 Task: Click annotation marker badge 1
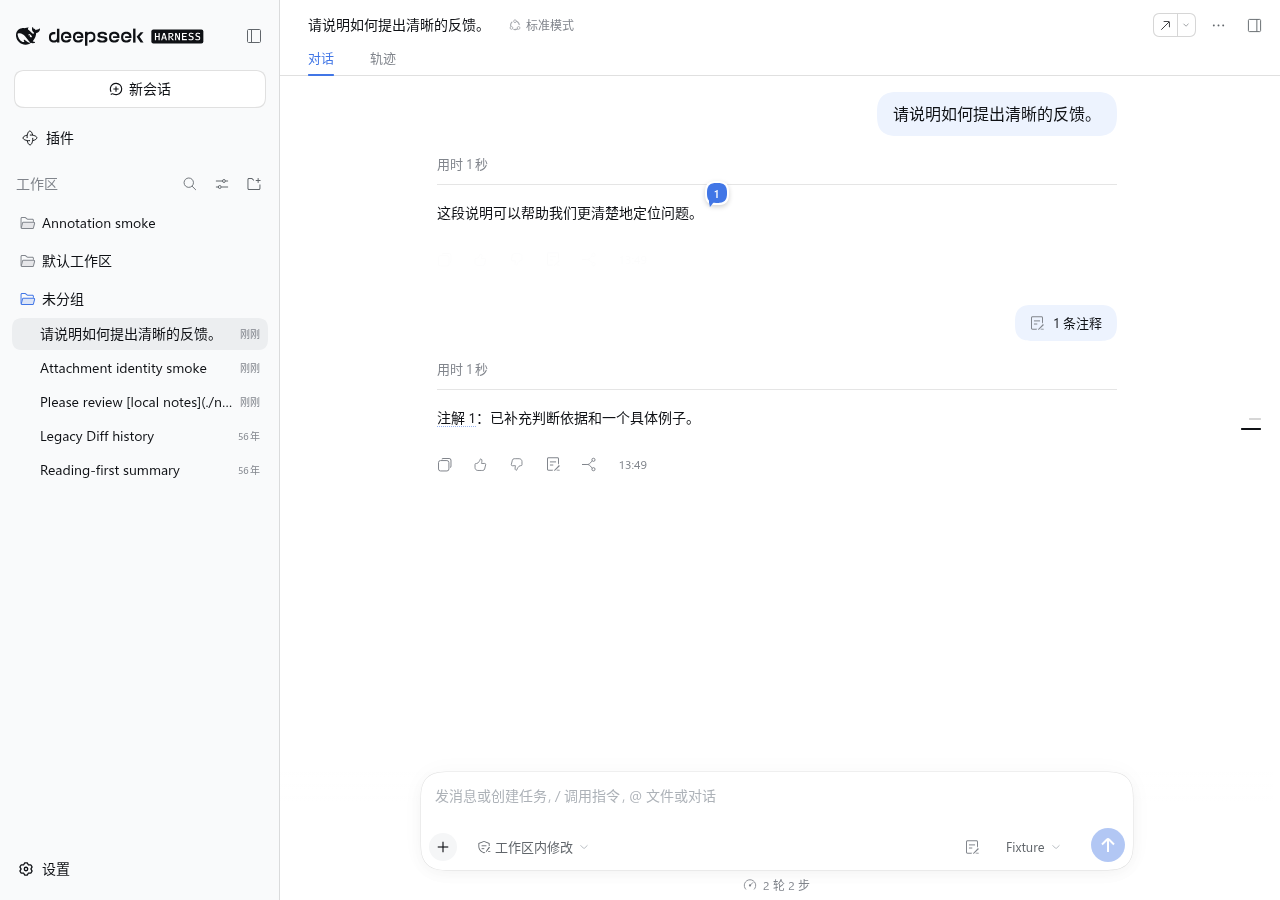click(716, 193)
